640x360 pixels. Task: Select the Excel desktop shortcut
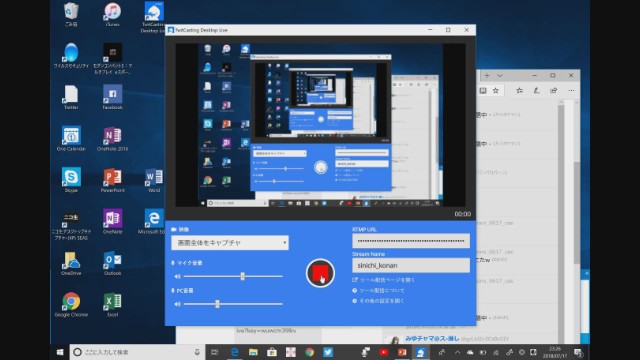(112, 304)
